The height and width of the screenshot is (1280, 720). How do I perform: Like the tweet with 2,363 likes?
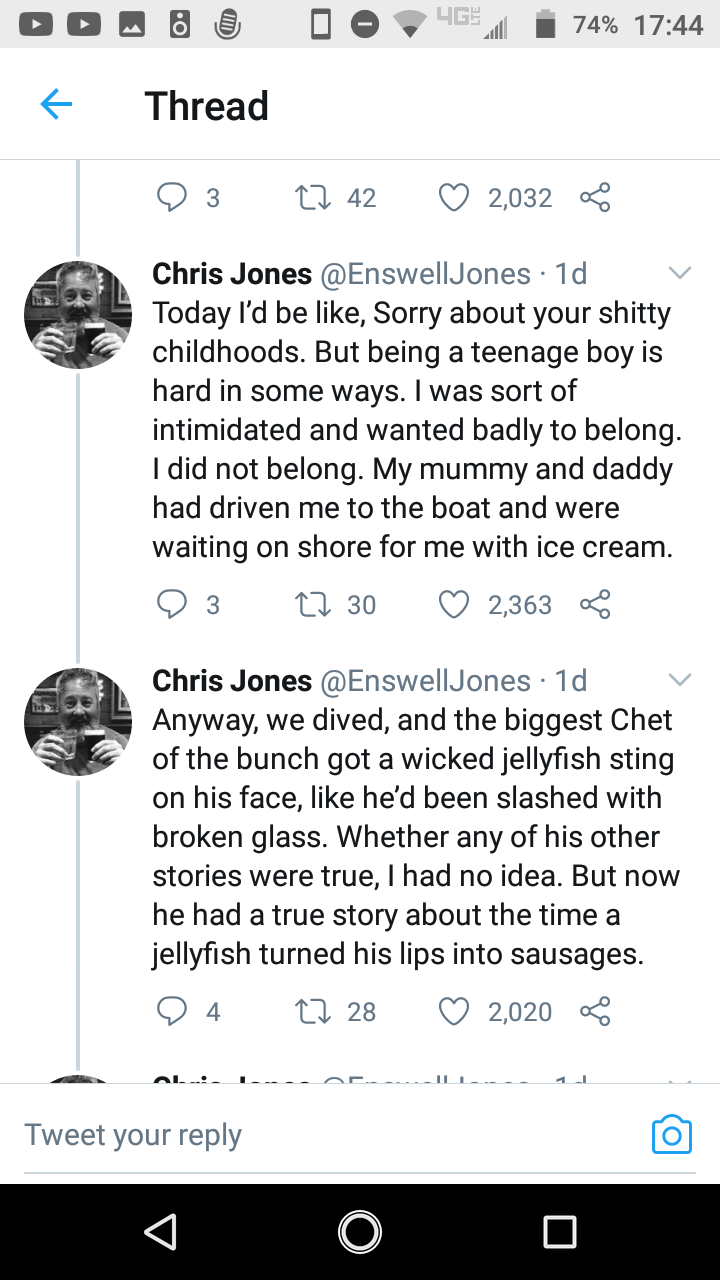click(x=455, y=604)
